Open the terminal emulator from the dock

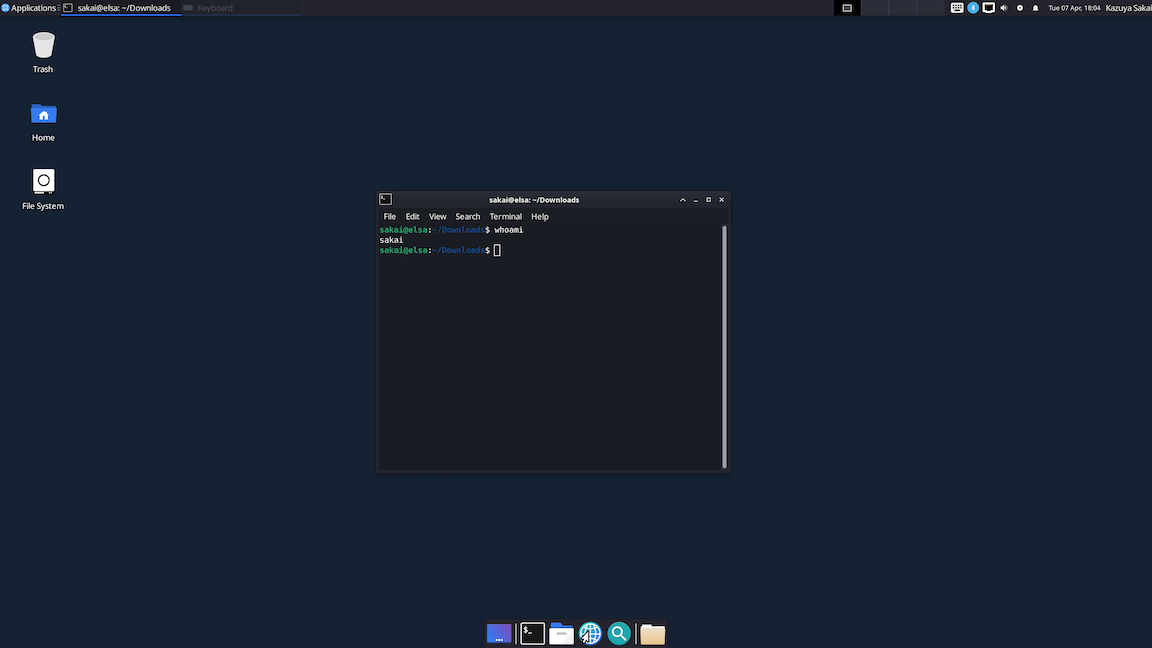pyautogui.click(x=532, y=633)
